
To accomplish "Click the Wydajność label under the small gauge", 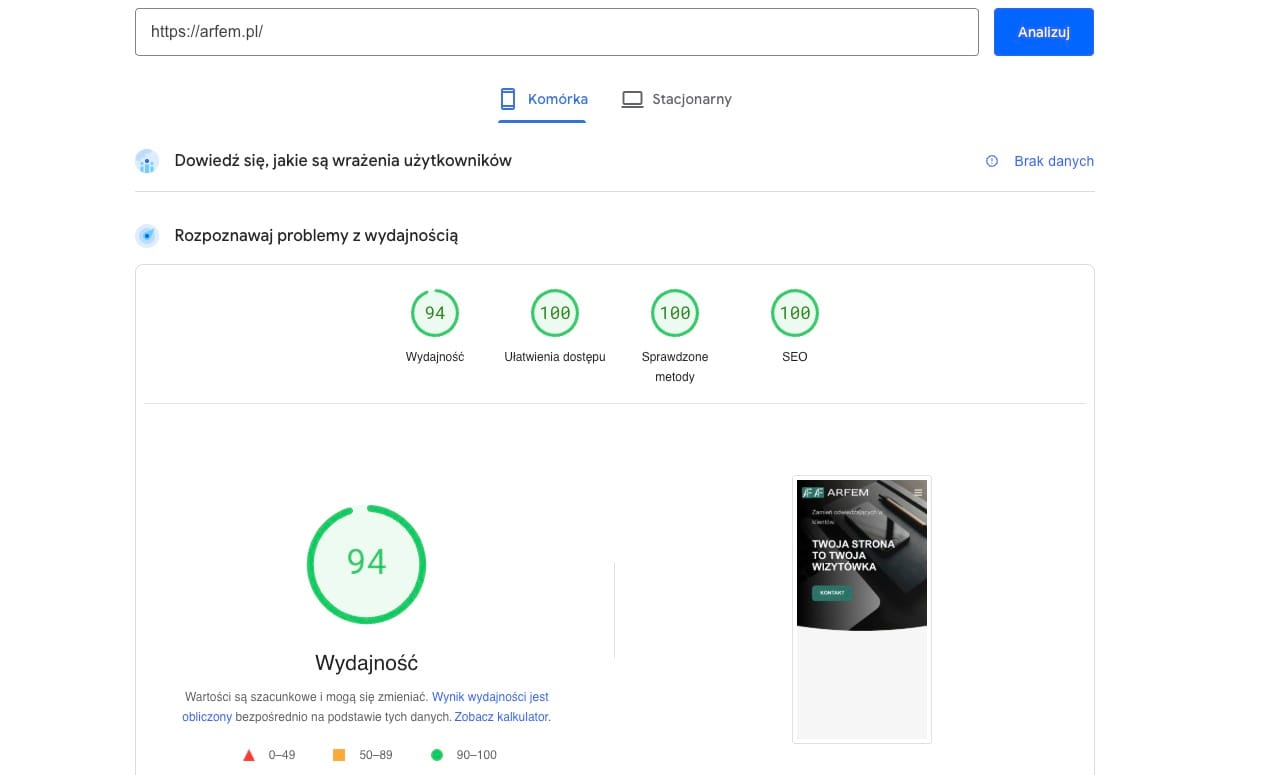I will (x=435, y=357).
